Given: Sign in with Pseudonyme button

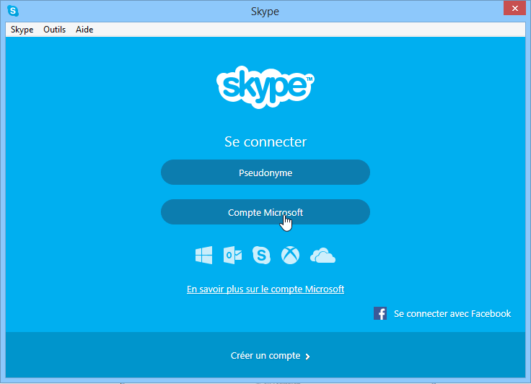Looking at the screenshot, I should point(265,172).
